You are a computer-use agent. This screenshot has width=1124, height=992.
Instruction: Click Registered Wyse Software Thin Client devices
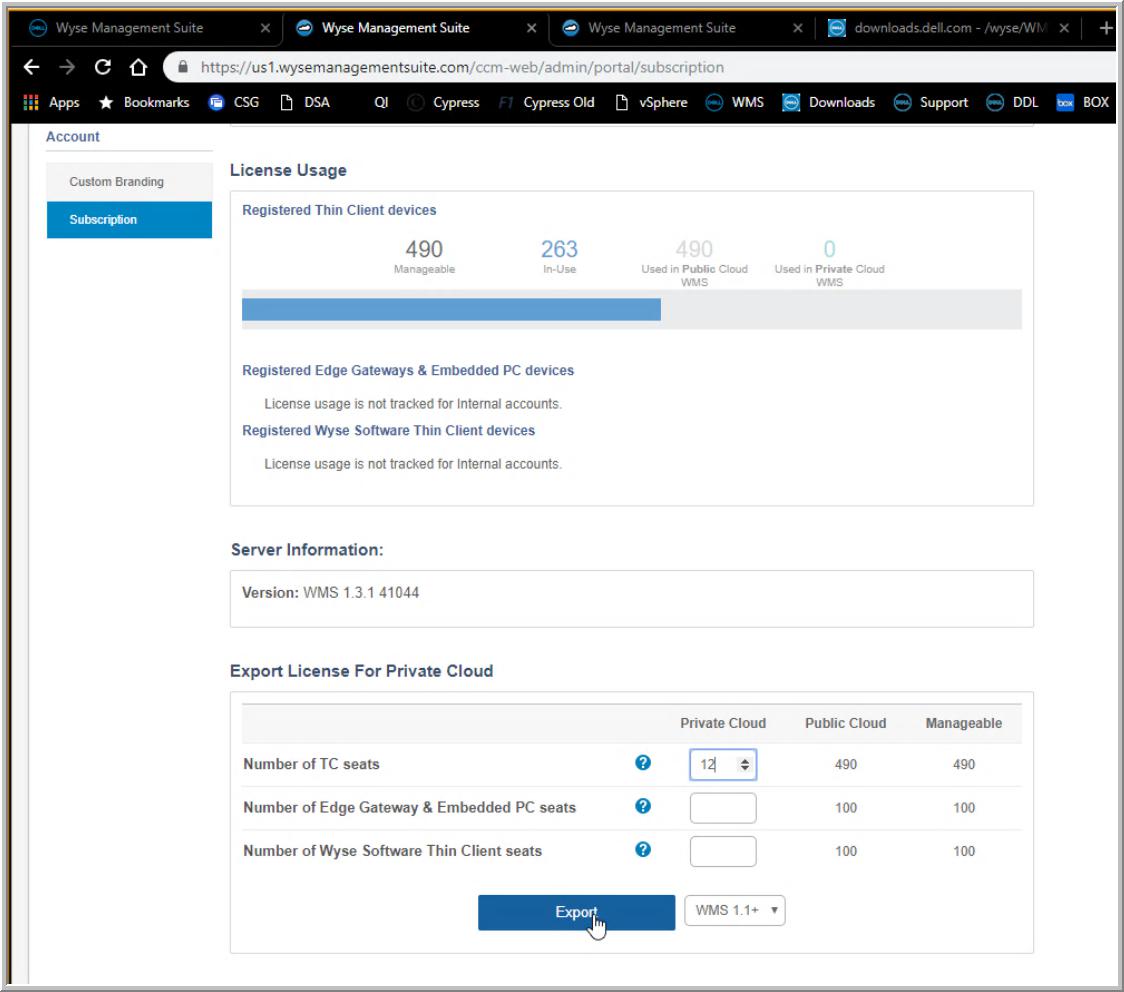pyautogui.click(x=389, y=431)
